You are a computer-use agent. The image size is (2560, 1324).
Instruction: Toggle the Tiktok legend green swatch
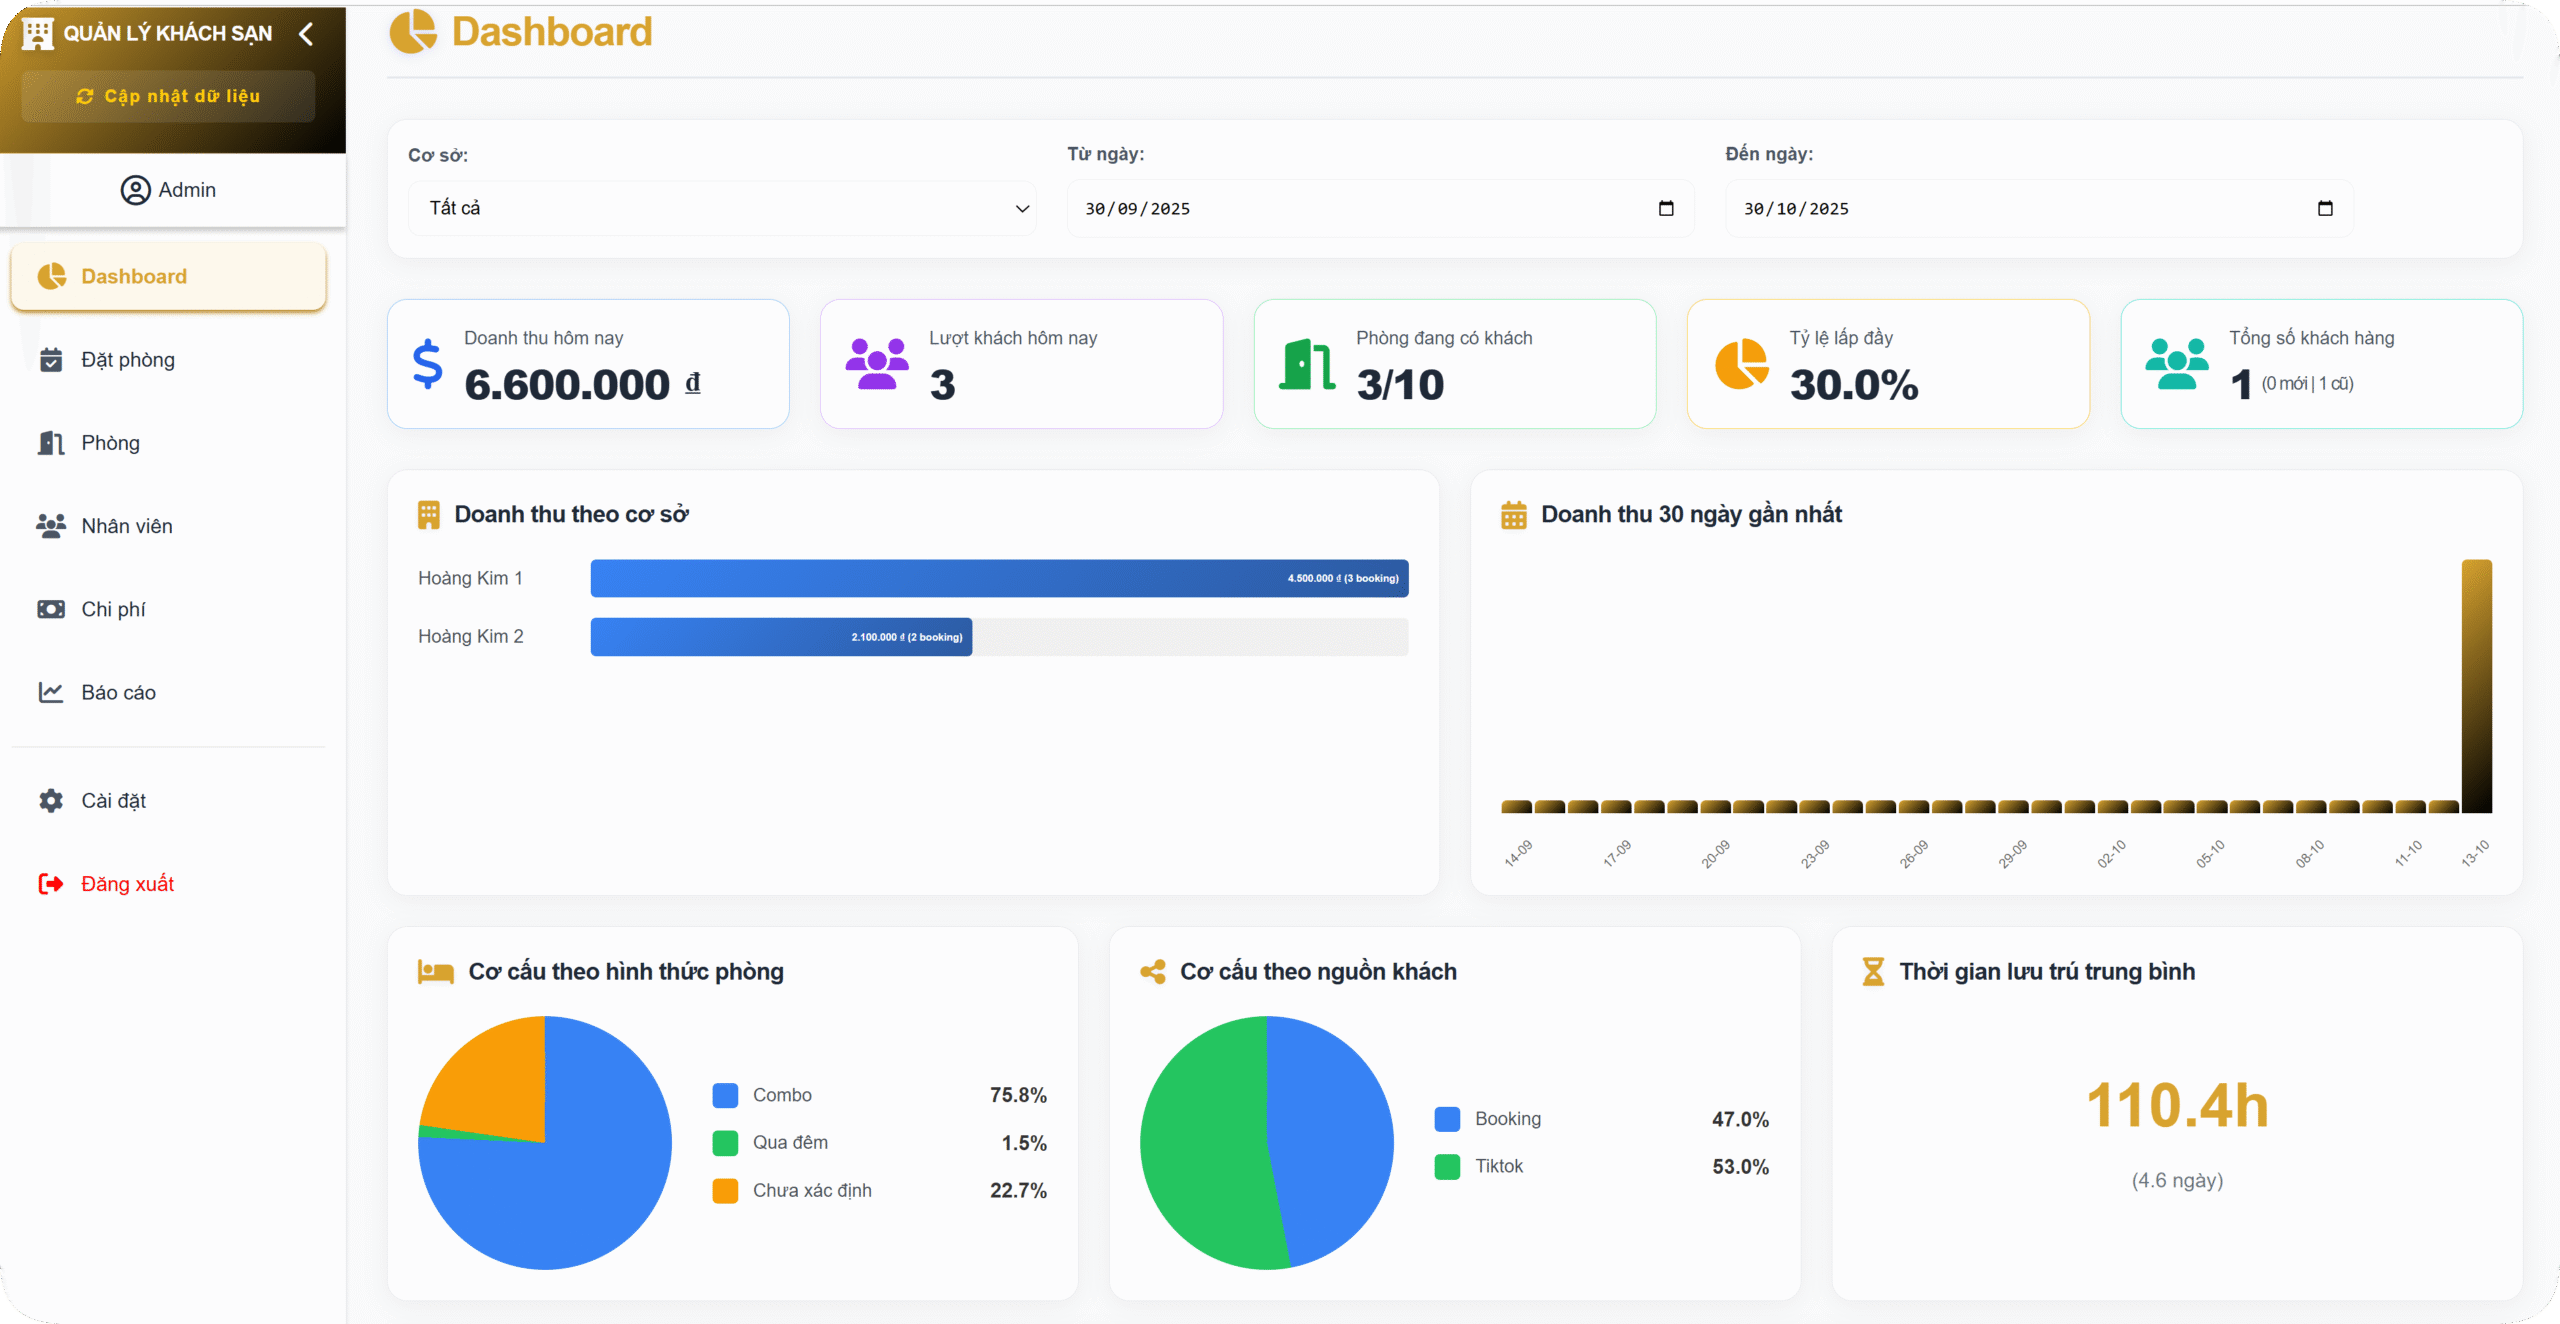click(x=1447, y=1166)
